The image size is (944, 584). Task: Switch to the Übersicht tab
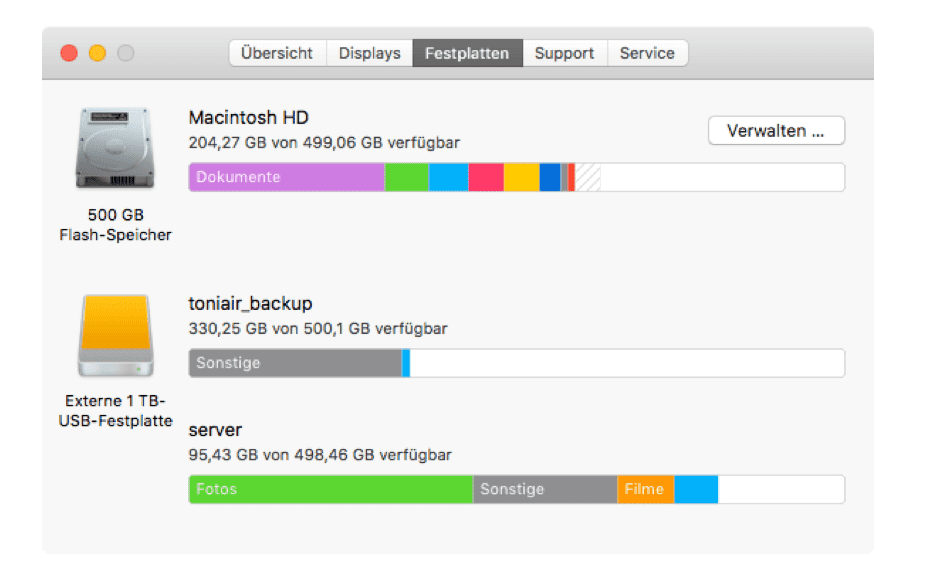[x=278, y=53]
